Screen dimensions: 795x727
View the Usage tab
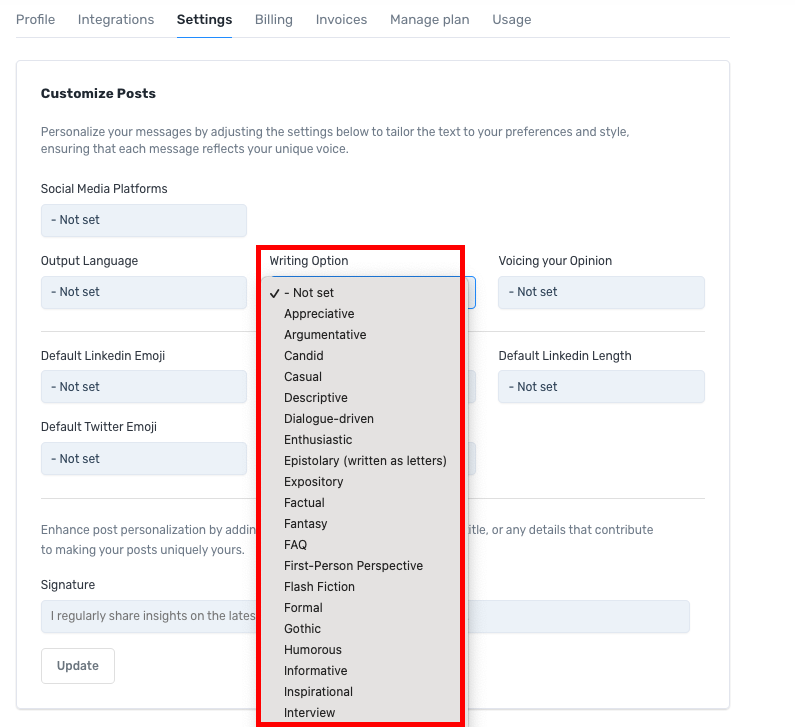coord(512,19)
